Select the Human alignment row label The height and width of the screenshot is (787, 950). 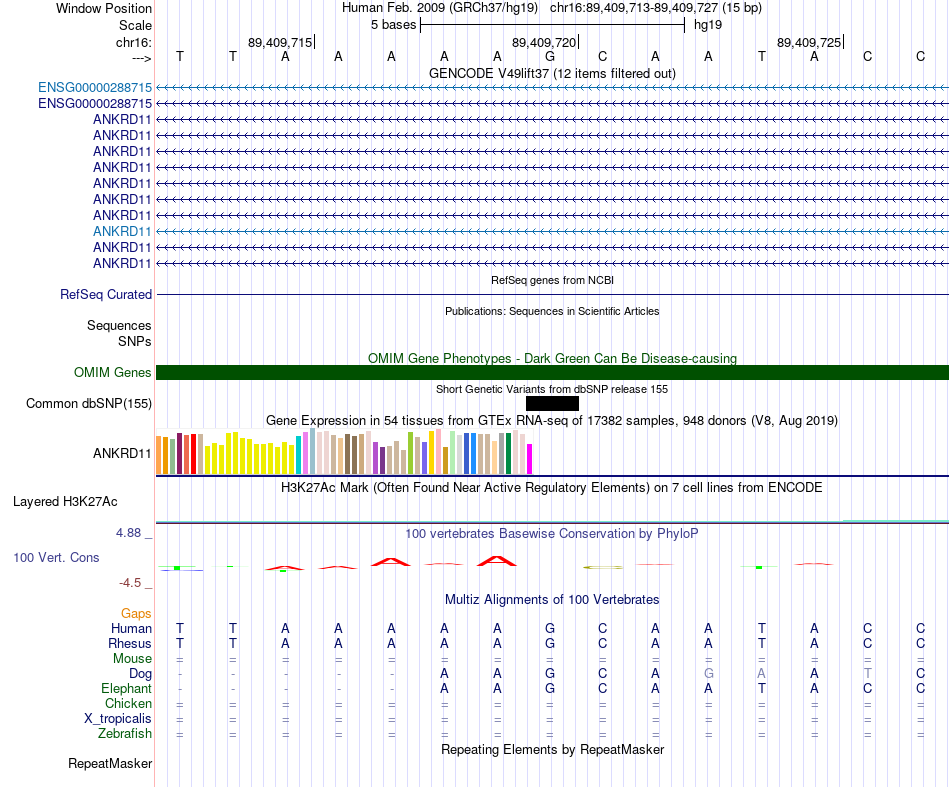[x=131, y=628]
